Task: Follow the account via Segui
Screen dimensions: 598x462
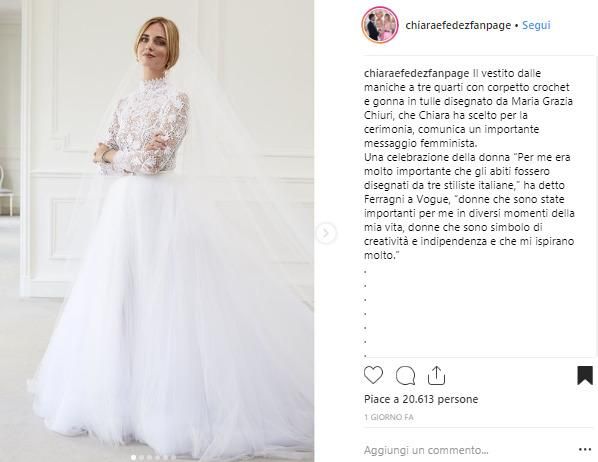Action: (x=536, y=25)
